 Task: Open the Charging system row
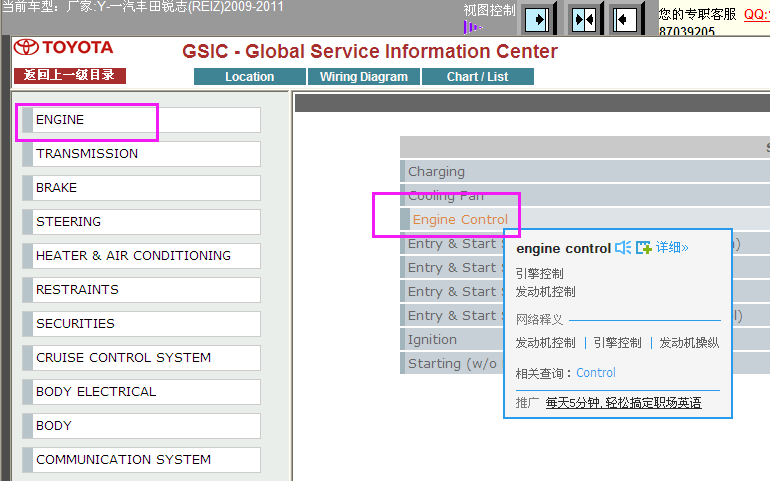[585, 171]
